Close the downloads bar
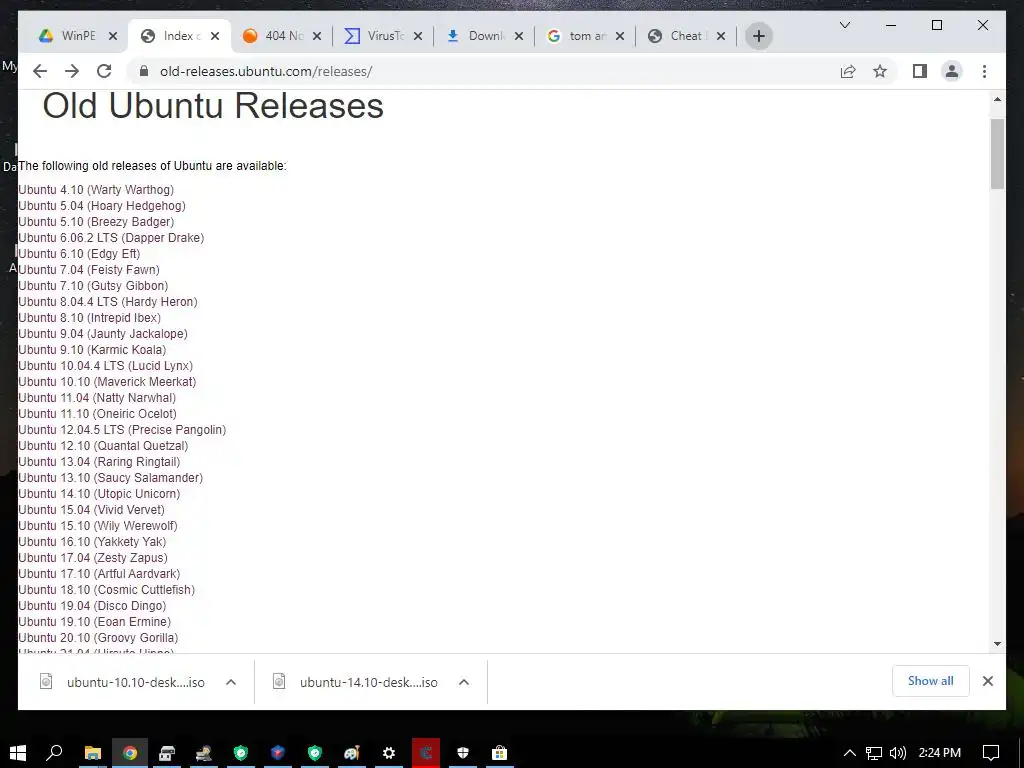 [987, 681]
